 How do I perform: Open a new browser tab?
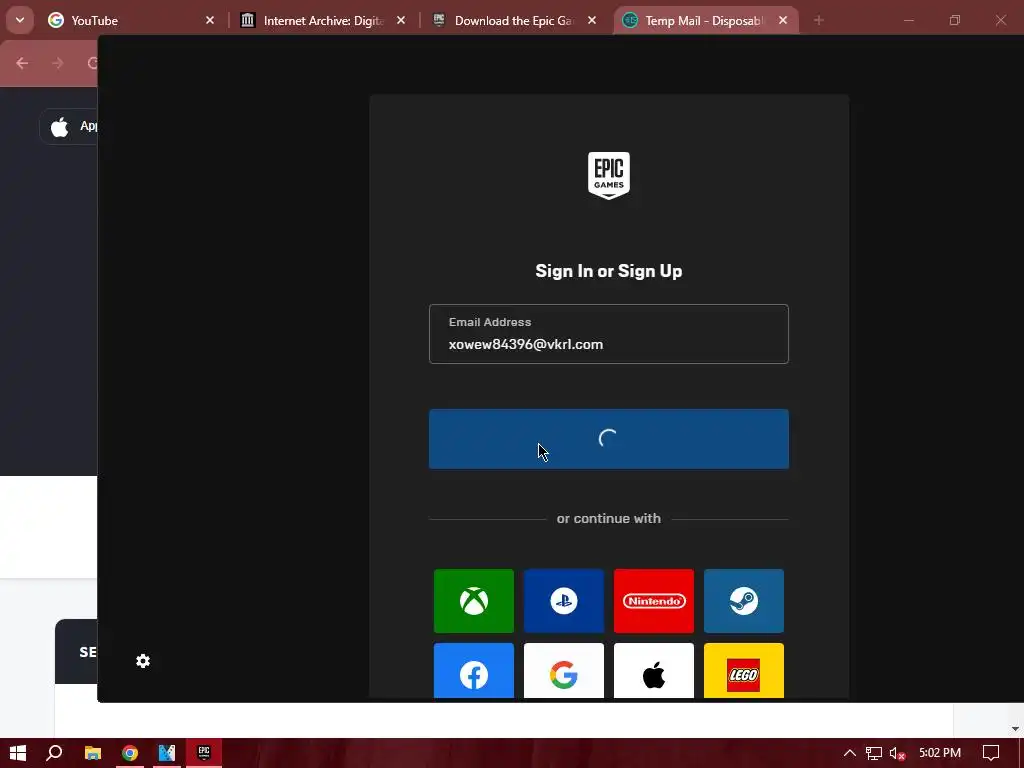click(x=818, y=20)
